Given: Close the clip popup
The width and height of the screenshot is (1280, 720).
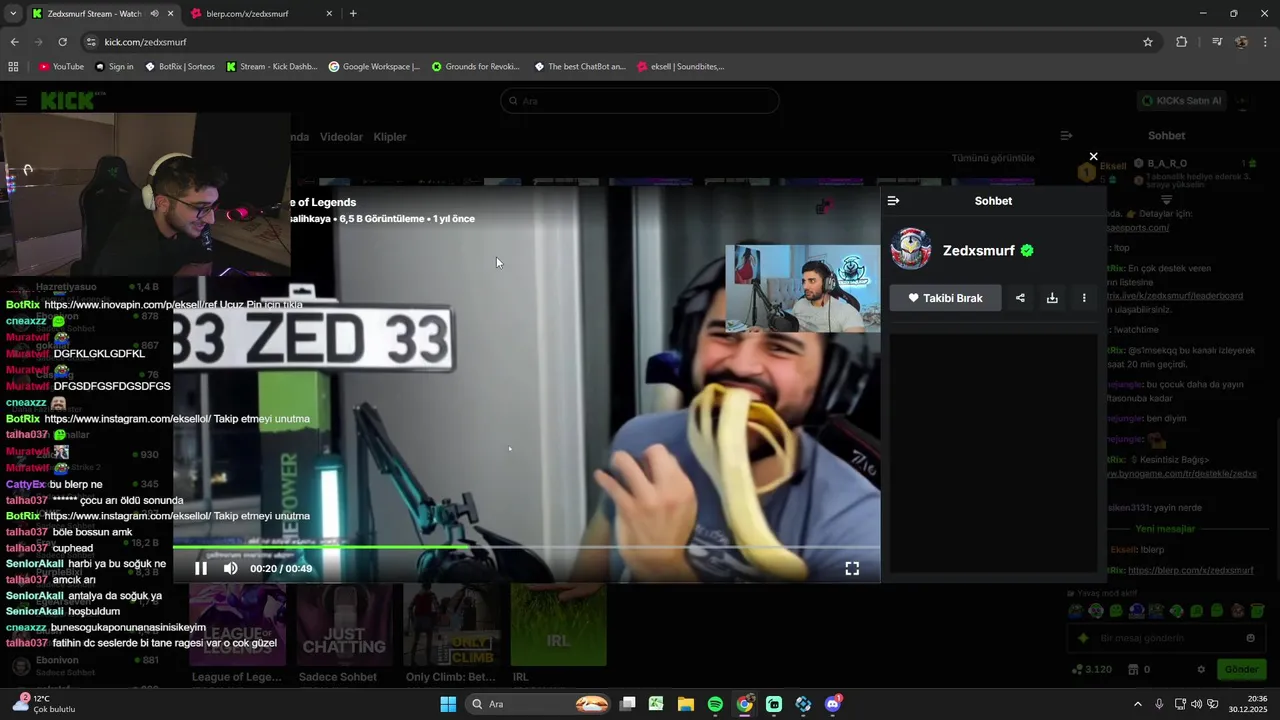Looking at the screenshot, I should point(1093,156).
